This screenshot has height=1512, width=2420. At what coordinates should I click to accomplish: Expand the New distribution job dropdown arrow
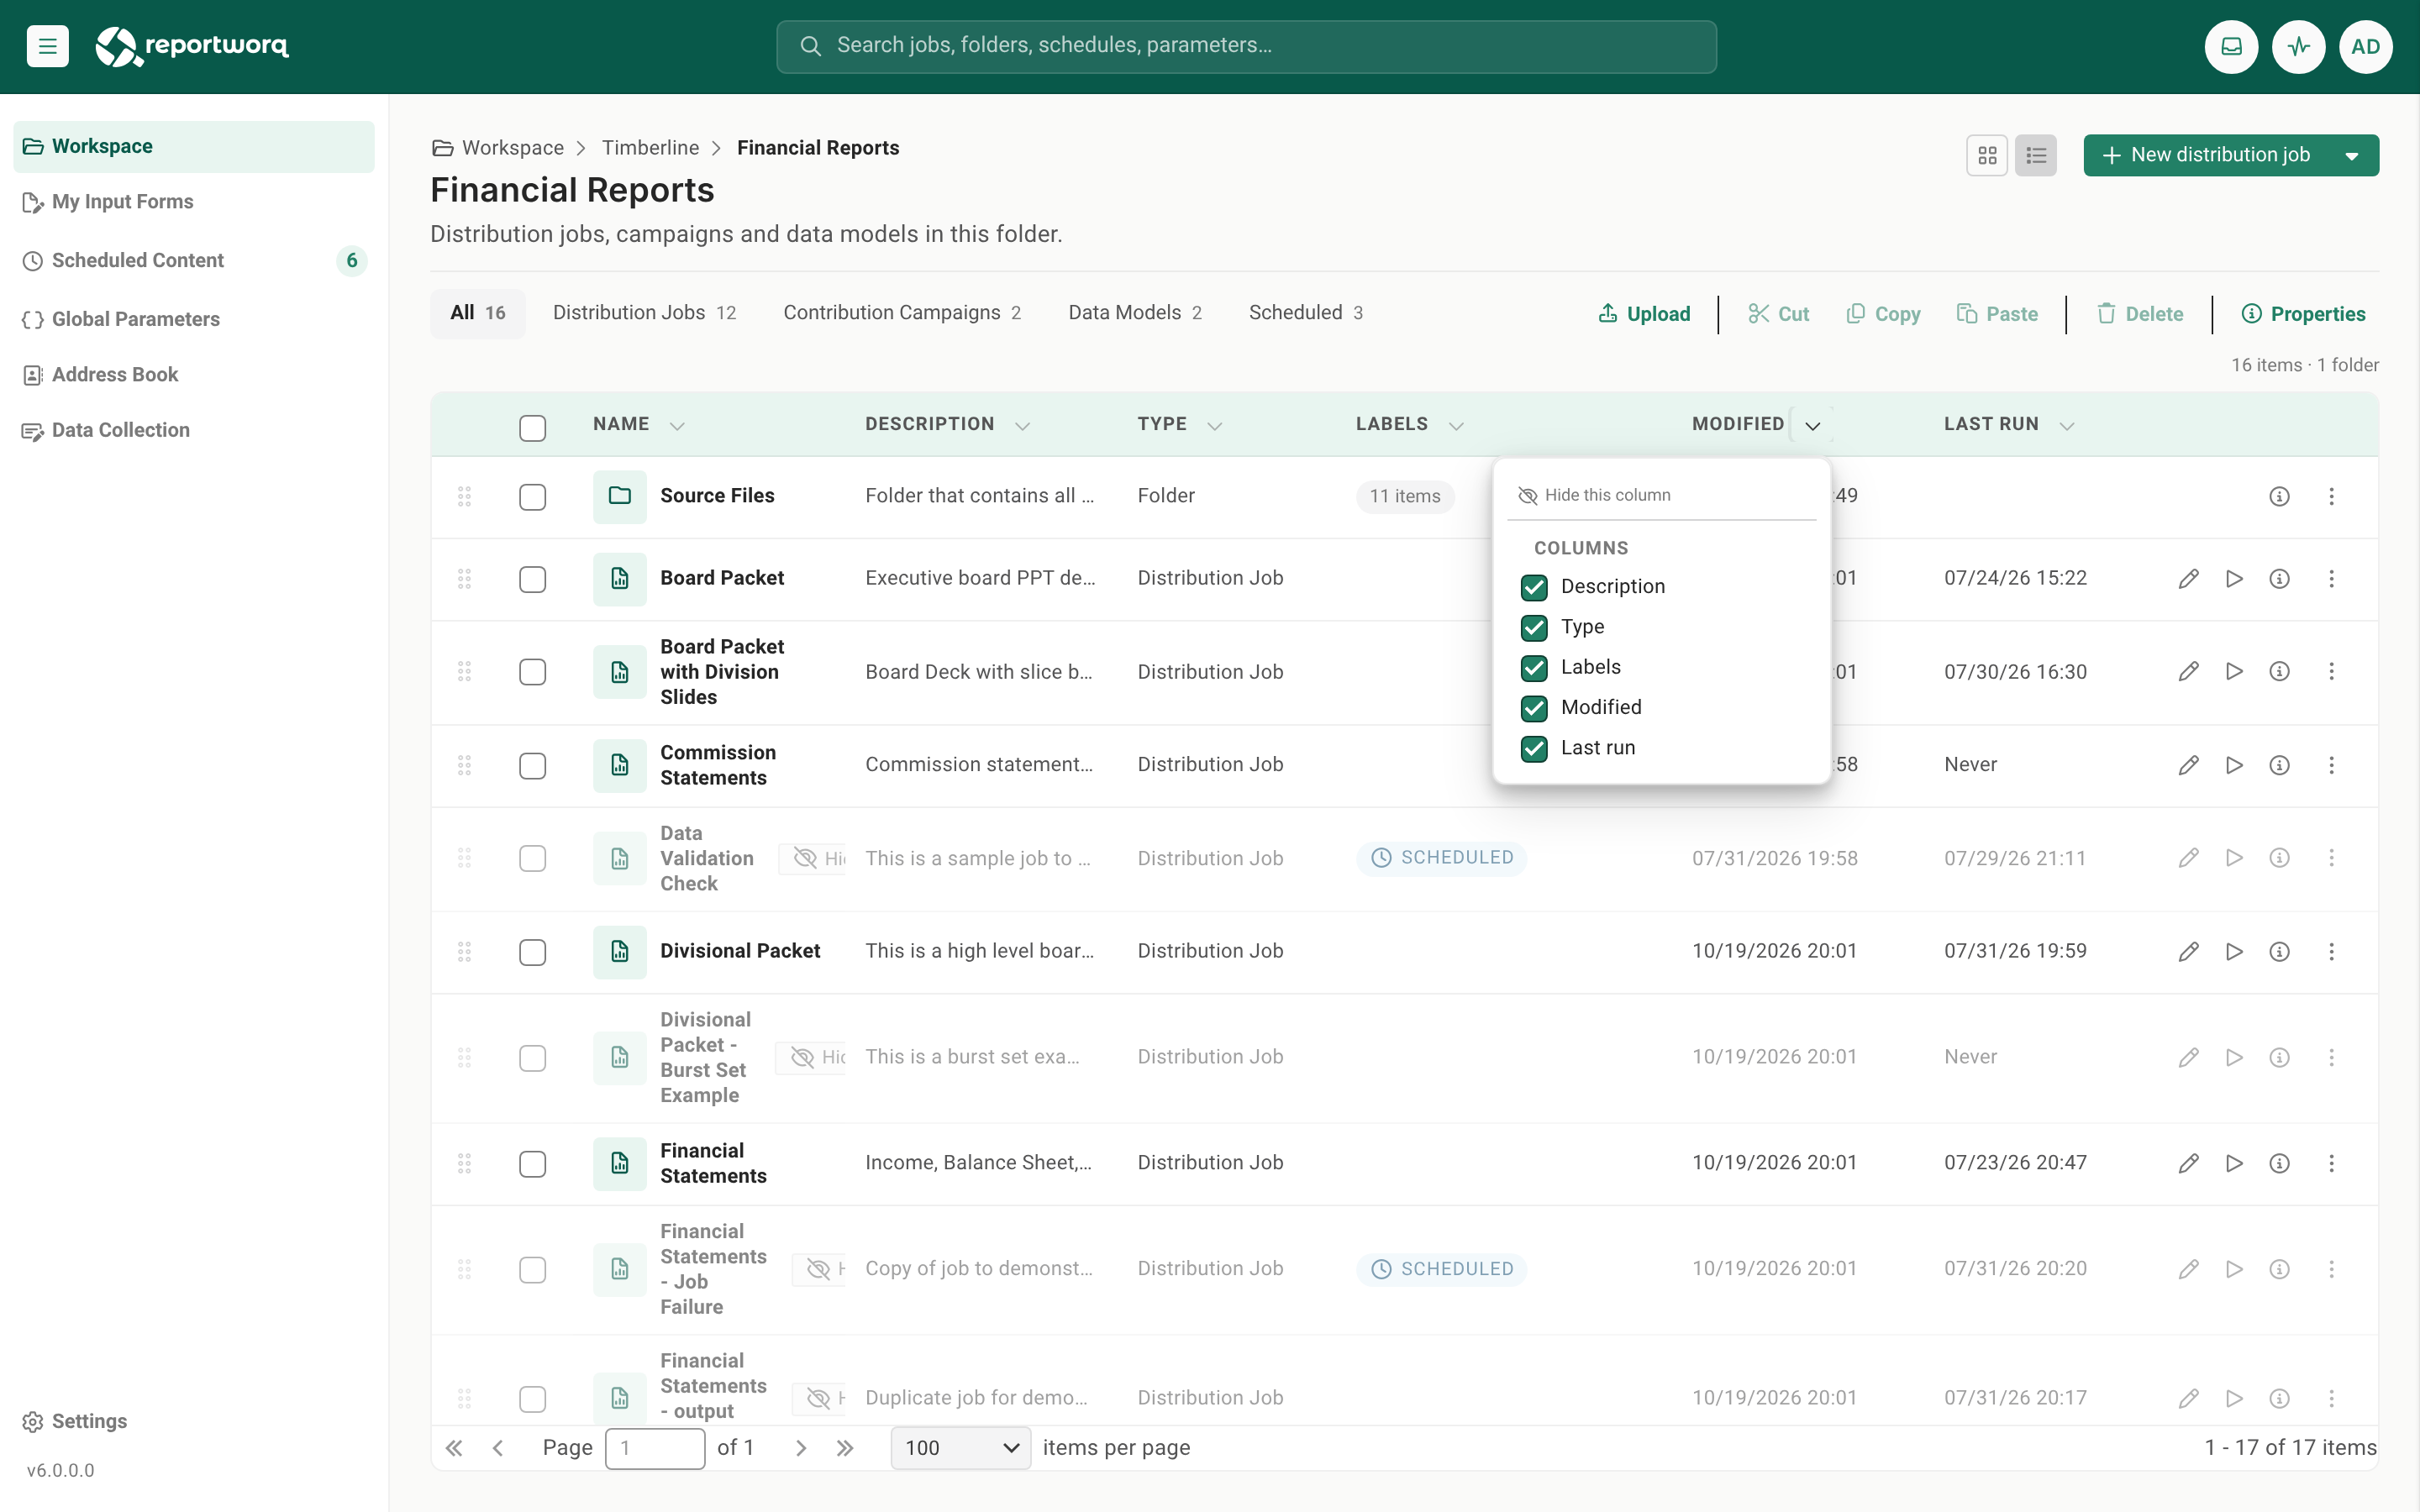(2352, 156)
